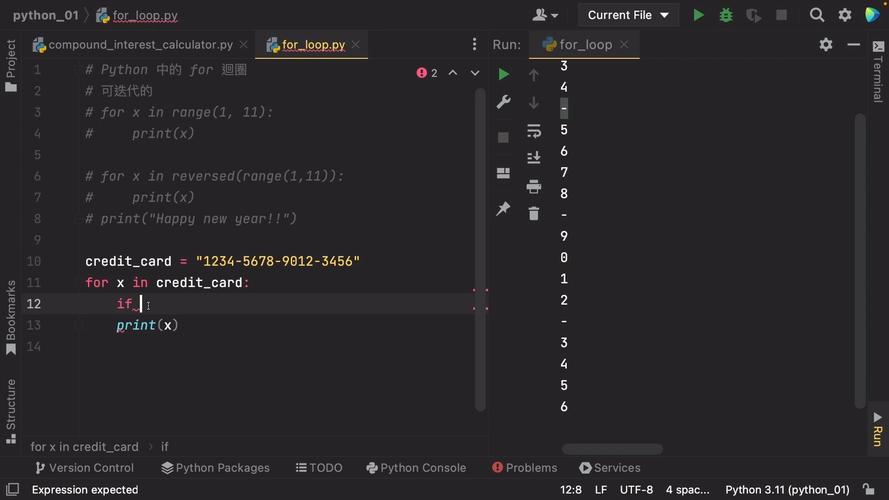Open the Python Console panel

tap(416, 468)
